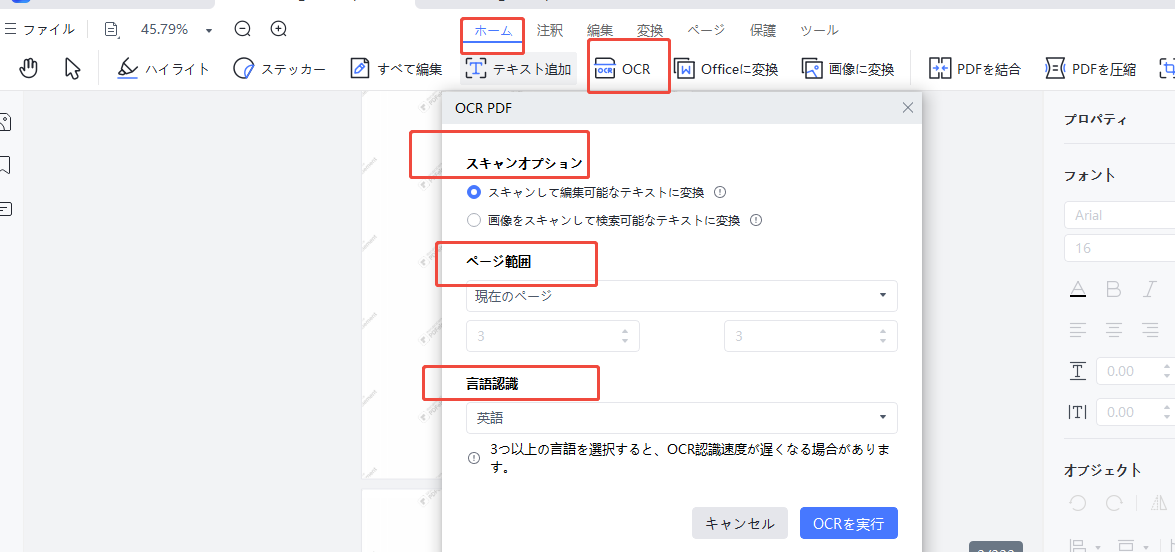Open the font color underline A

[1078, 289]
